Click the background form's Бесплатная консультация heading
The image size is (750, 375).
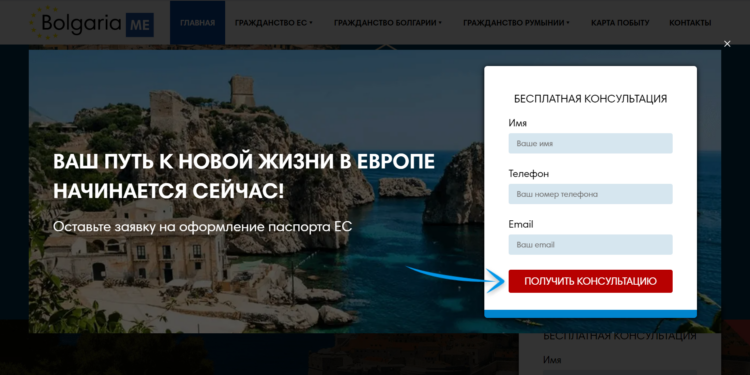pyautogui.click(x=619, y=336)
